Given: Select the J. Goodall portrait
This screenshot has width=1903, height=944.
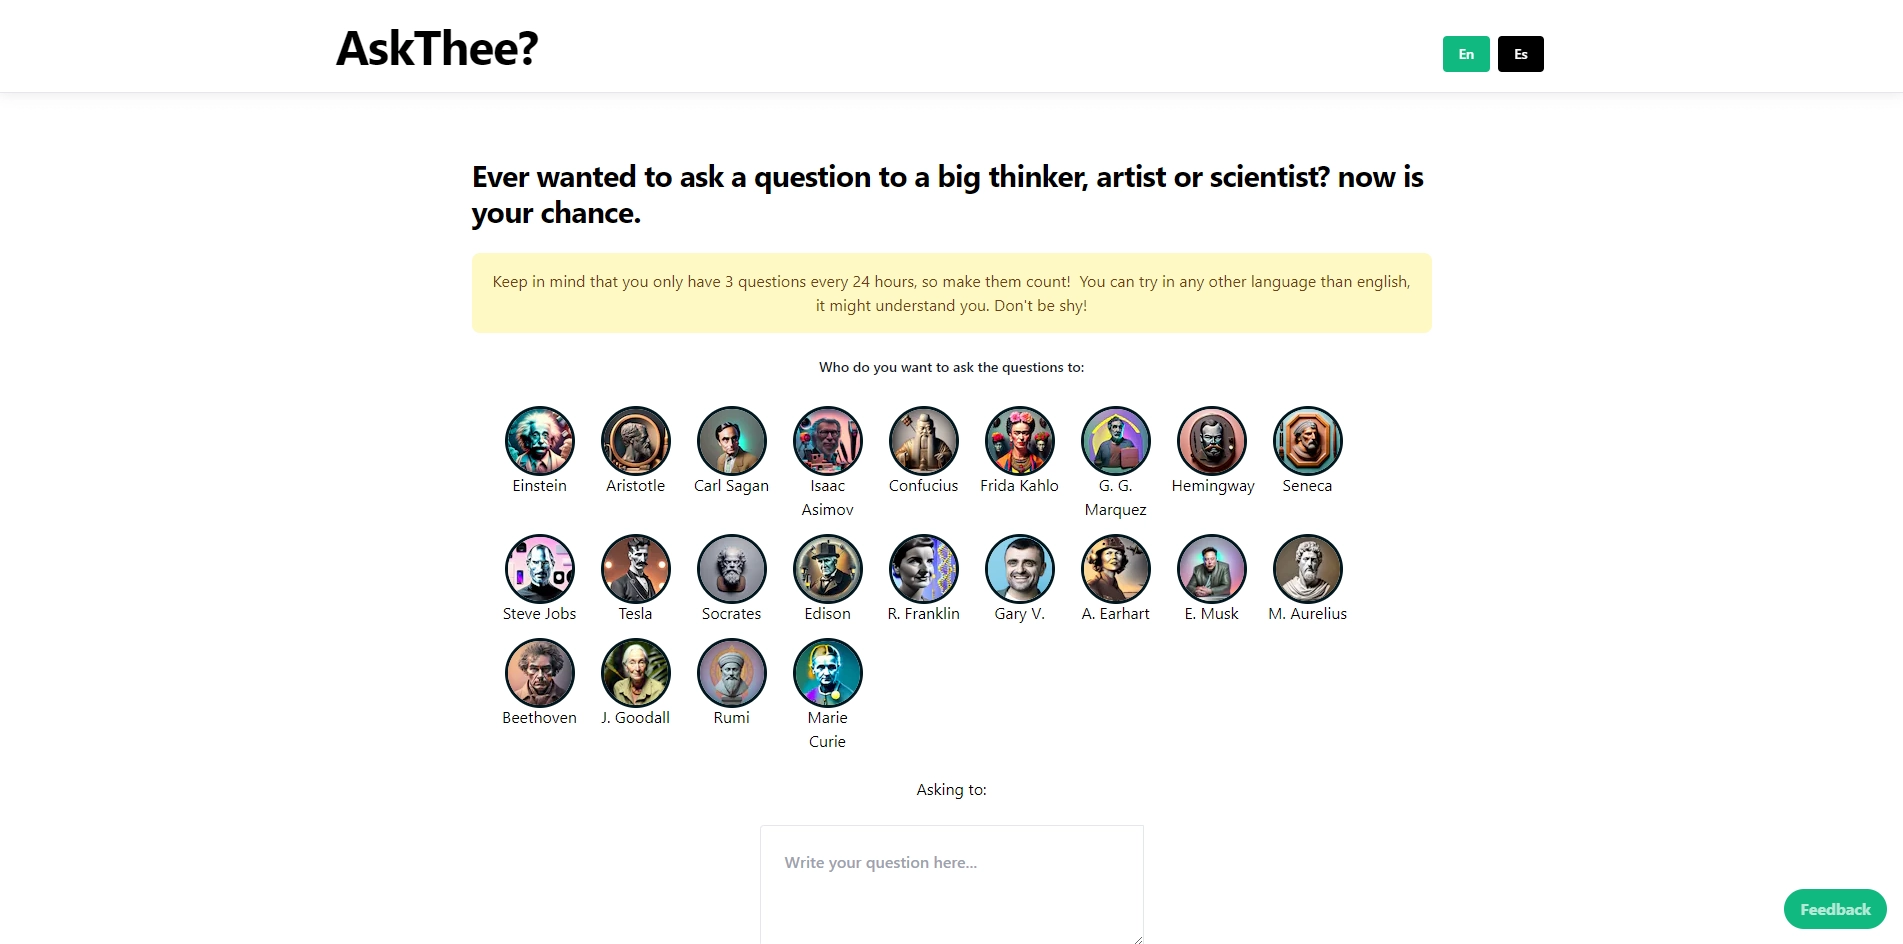Looking at the screenshot, I should coord(636,673).
